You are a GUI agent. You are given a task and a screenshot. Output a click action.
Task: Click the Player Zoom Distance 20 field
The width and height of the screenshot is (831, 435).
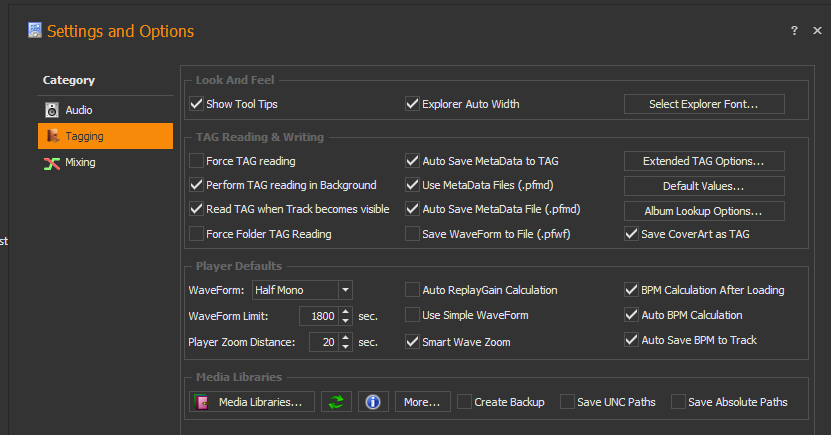pyautogui.click(x=324, y=342)
